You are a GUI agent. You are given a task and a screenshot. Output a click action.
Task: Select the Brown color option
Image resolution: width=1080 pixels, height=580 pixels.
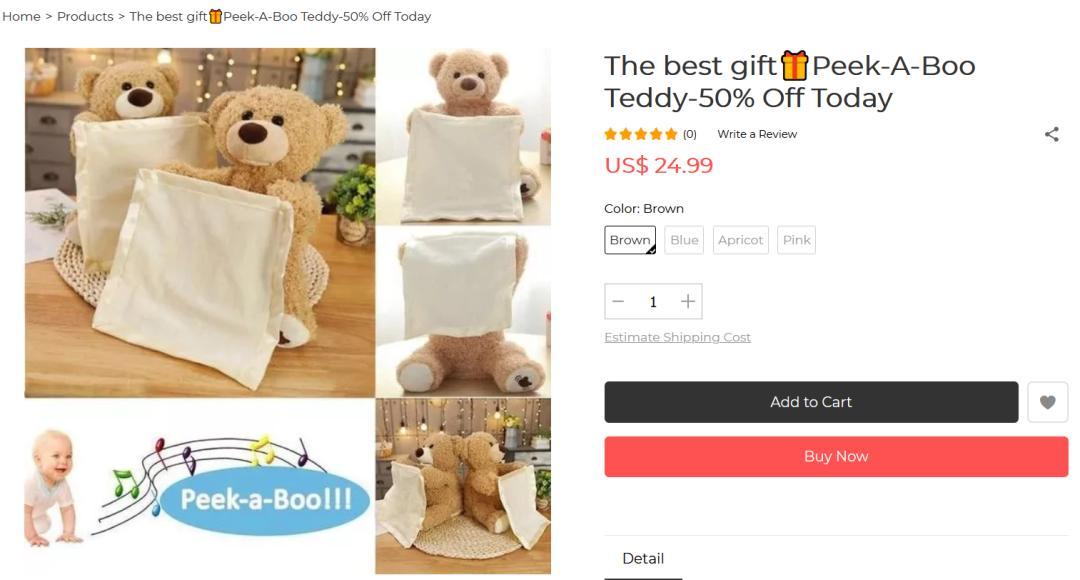630,240
